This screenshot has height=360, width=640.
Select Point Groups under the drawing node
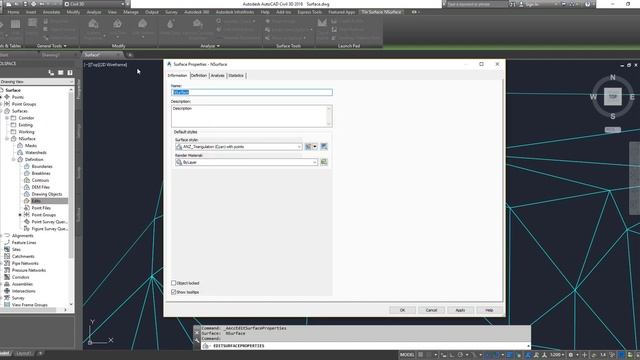[x=24, y=104]
